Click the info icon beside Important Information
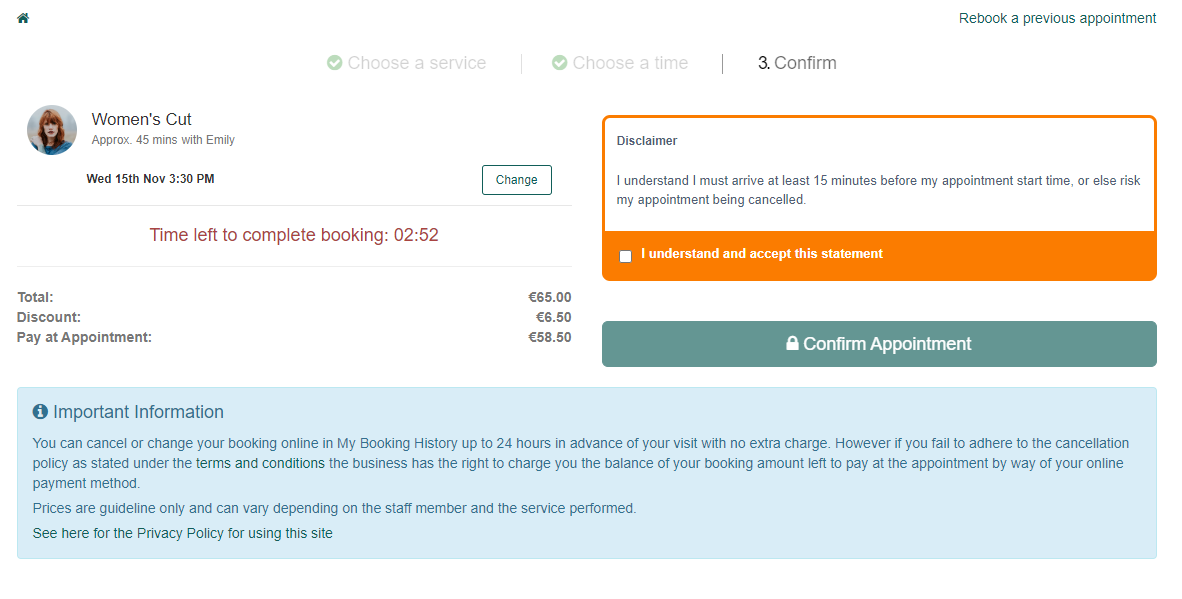 [x=40, y=411]
